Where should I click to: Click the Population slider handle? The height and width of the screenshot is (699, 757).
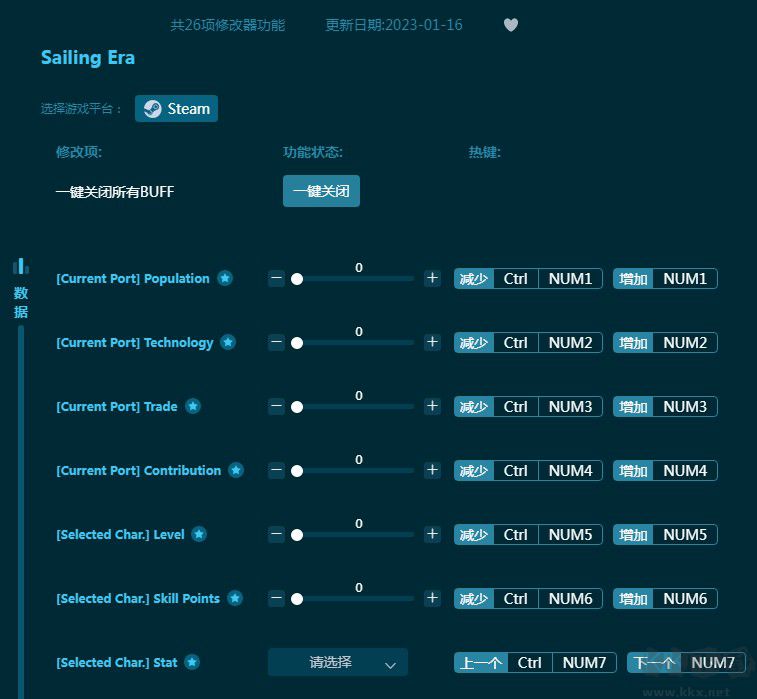tap(297, 279)
